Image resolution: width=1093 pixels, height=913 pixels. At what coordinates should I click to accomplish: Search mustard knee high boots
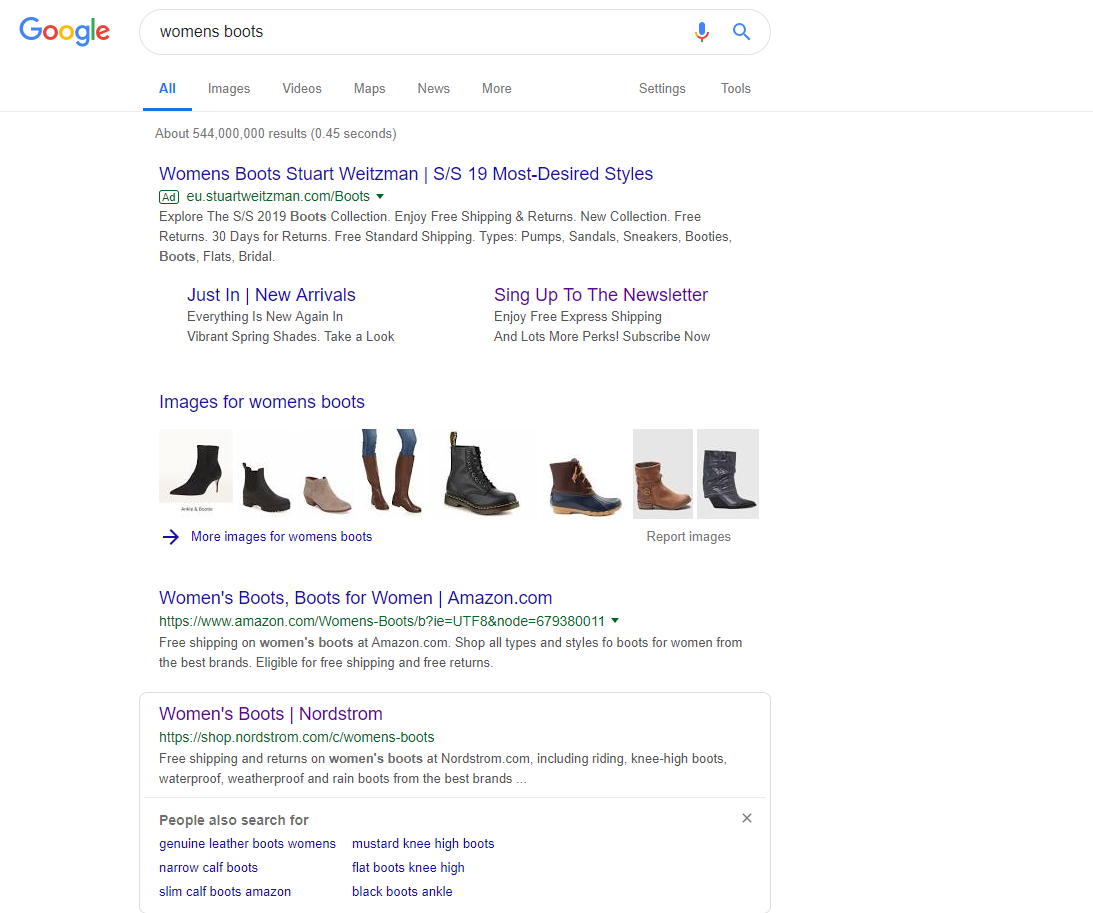click(423, 843)
